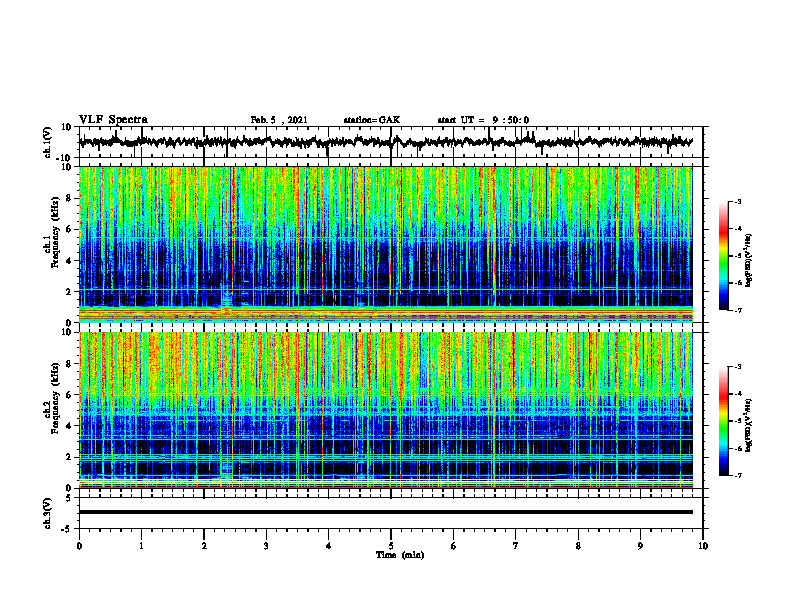The image size is (792, 612).
Task: Click the log(PSD) label beside ch.1 color bar
Action: pyautogui.click(x=748, y=260)
